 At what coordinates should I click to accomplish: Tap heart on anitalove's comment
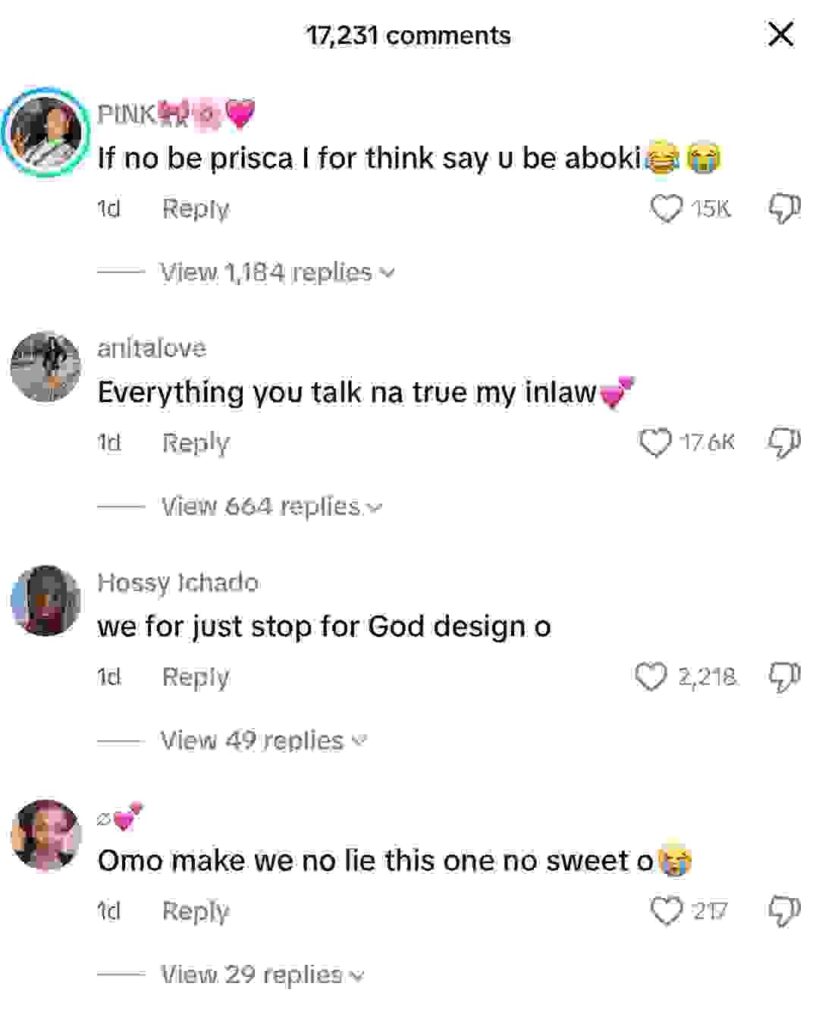654,442
